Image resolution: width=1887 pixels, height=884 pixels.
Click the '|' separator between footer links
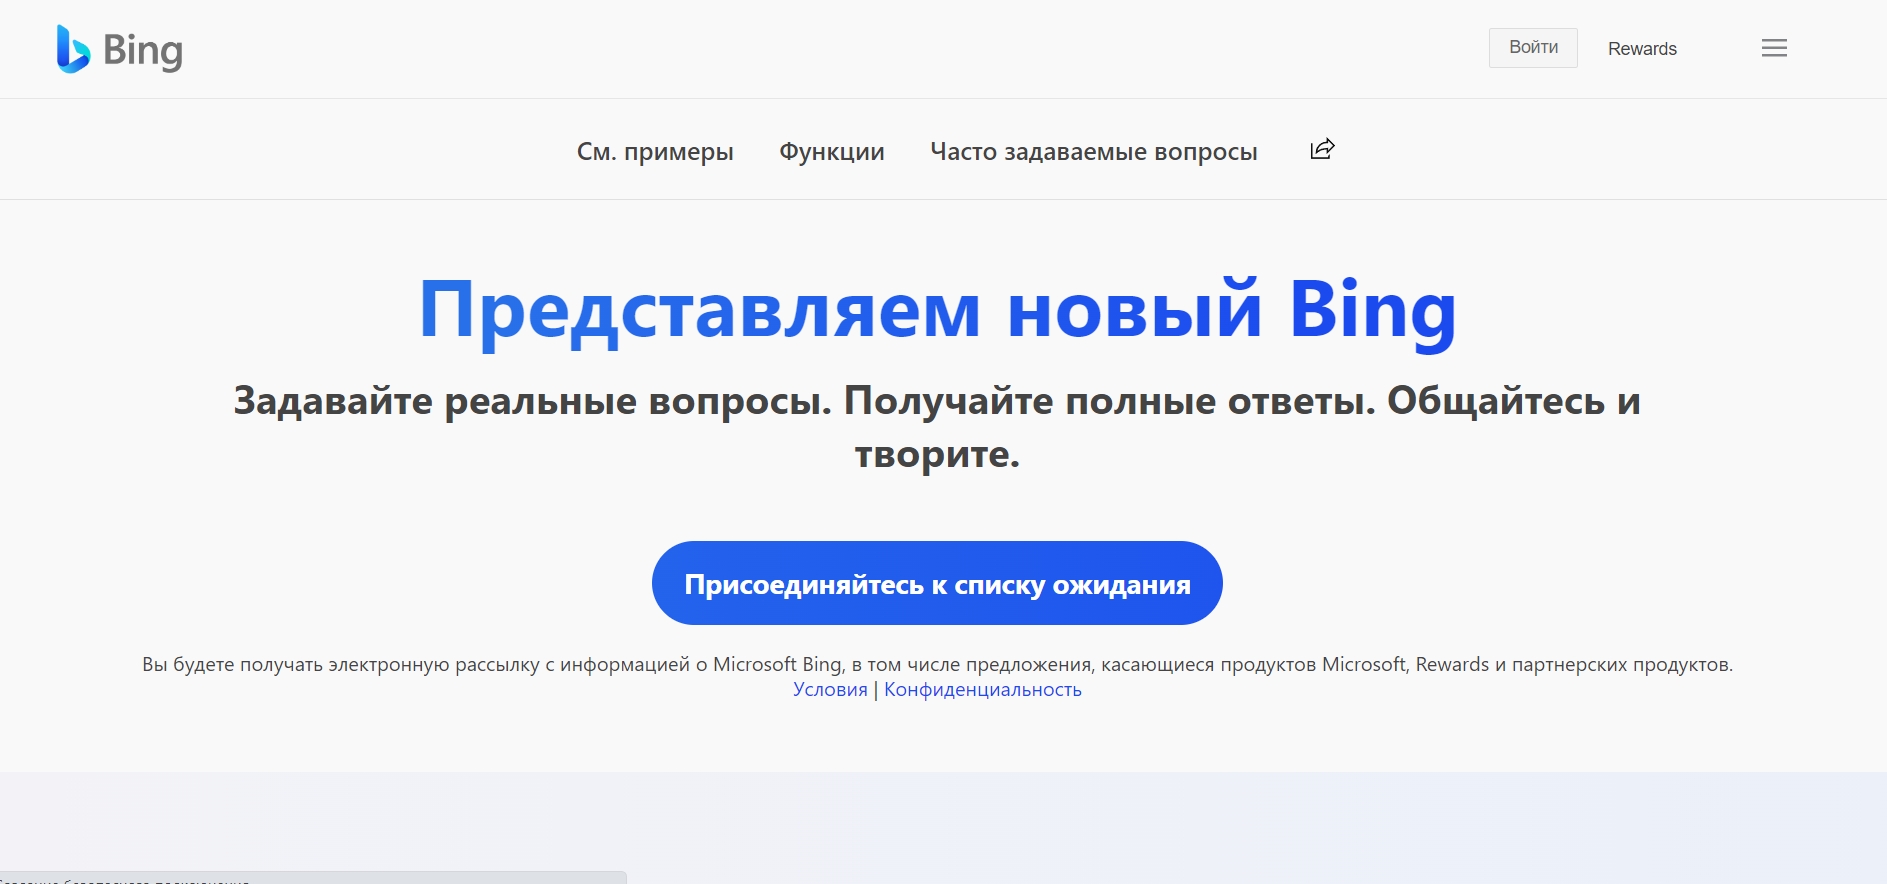tap(876, 690)
